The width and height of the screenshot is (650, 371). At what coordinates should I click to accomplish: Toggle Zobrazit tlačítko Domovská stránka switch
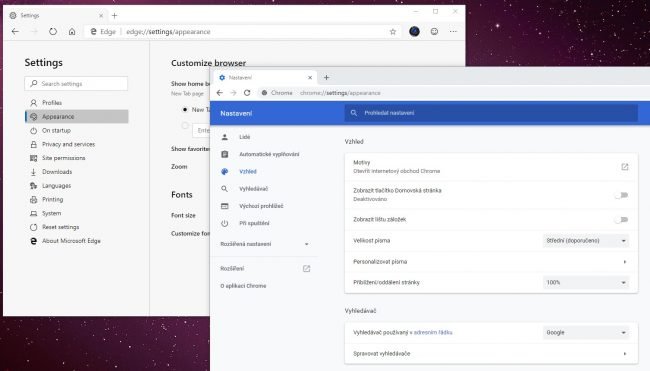point(621,195)
